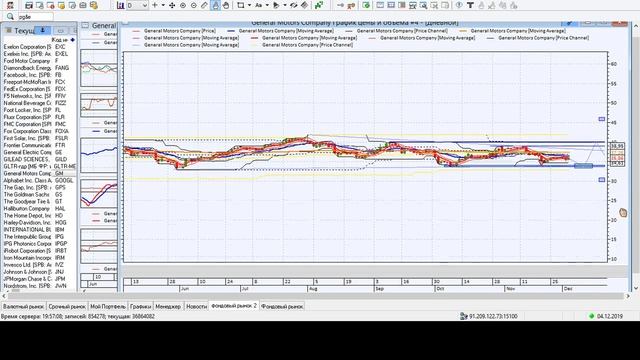Image resolution: width=640 pixels, height=360 pixels.
Task: Click the magnifier search icon
Action: point(10,17)
